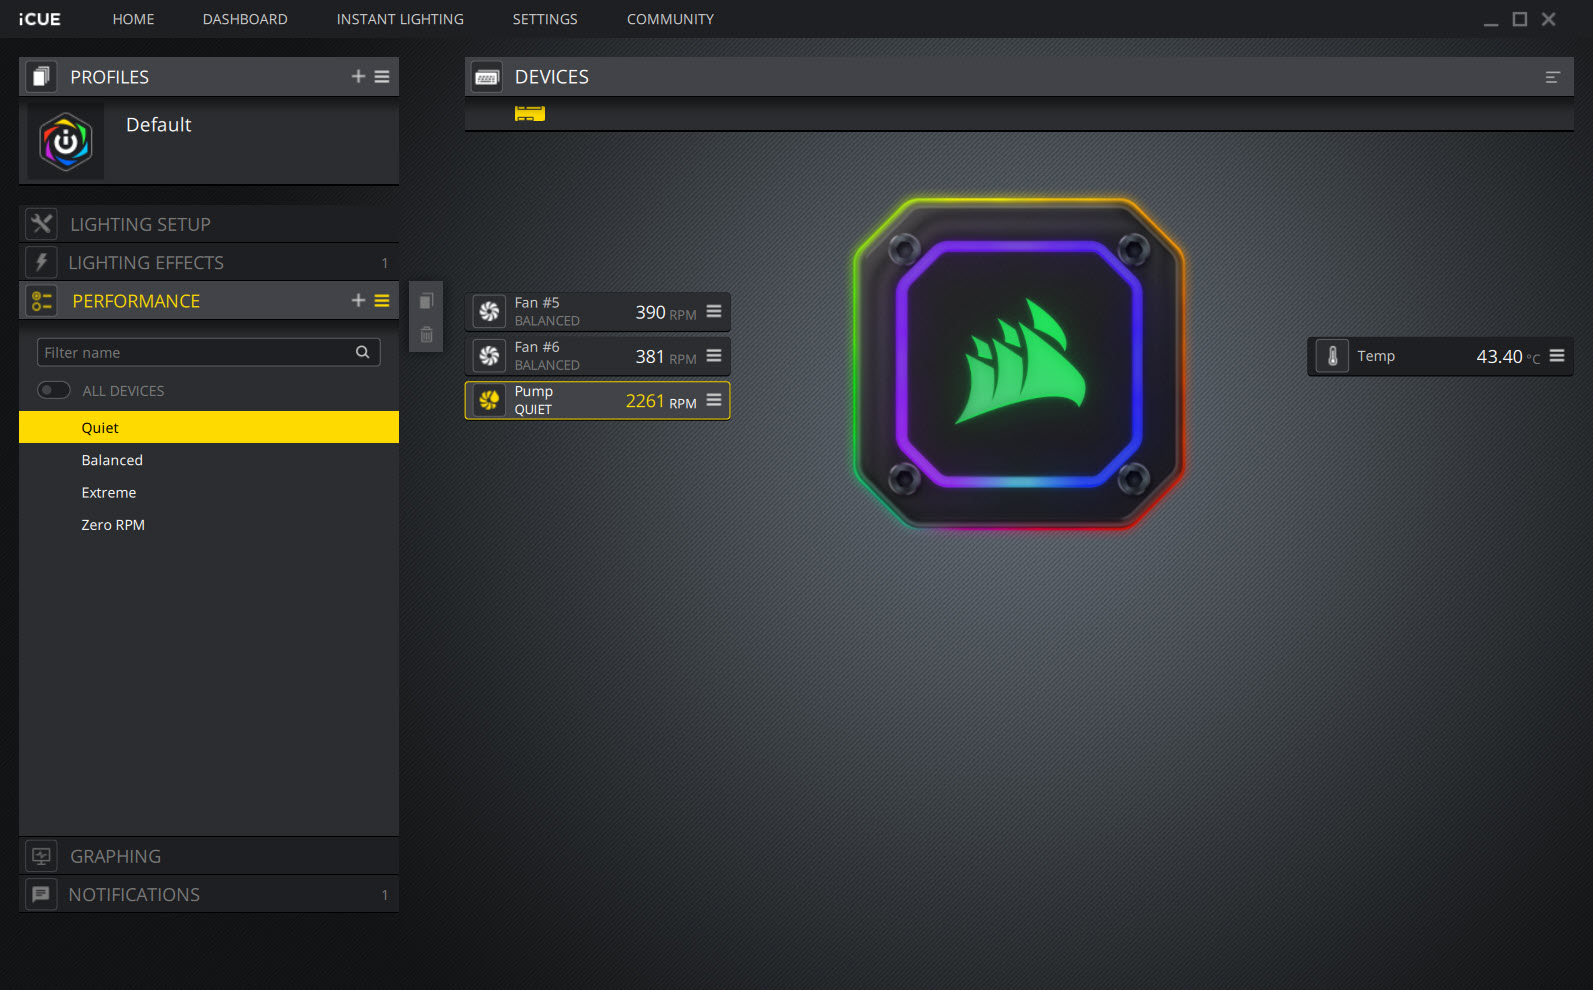Select the Quiet preset
1593x990 pixels.
click(209, 427)
